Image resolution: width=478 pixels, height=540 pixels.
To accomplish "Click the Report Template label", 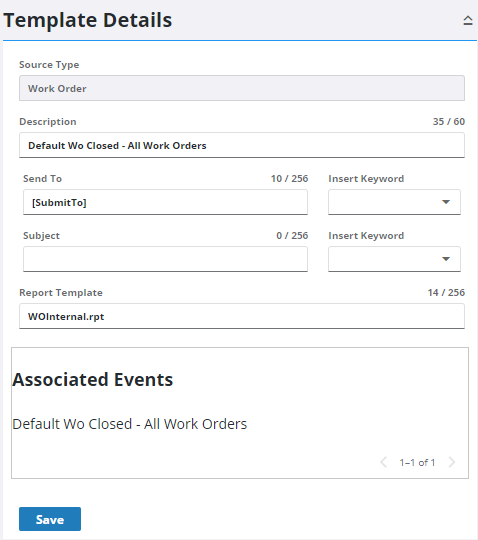I will click(61, 293).
